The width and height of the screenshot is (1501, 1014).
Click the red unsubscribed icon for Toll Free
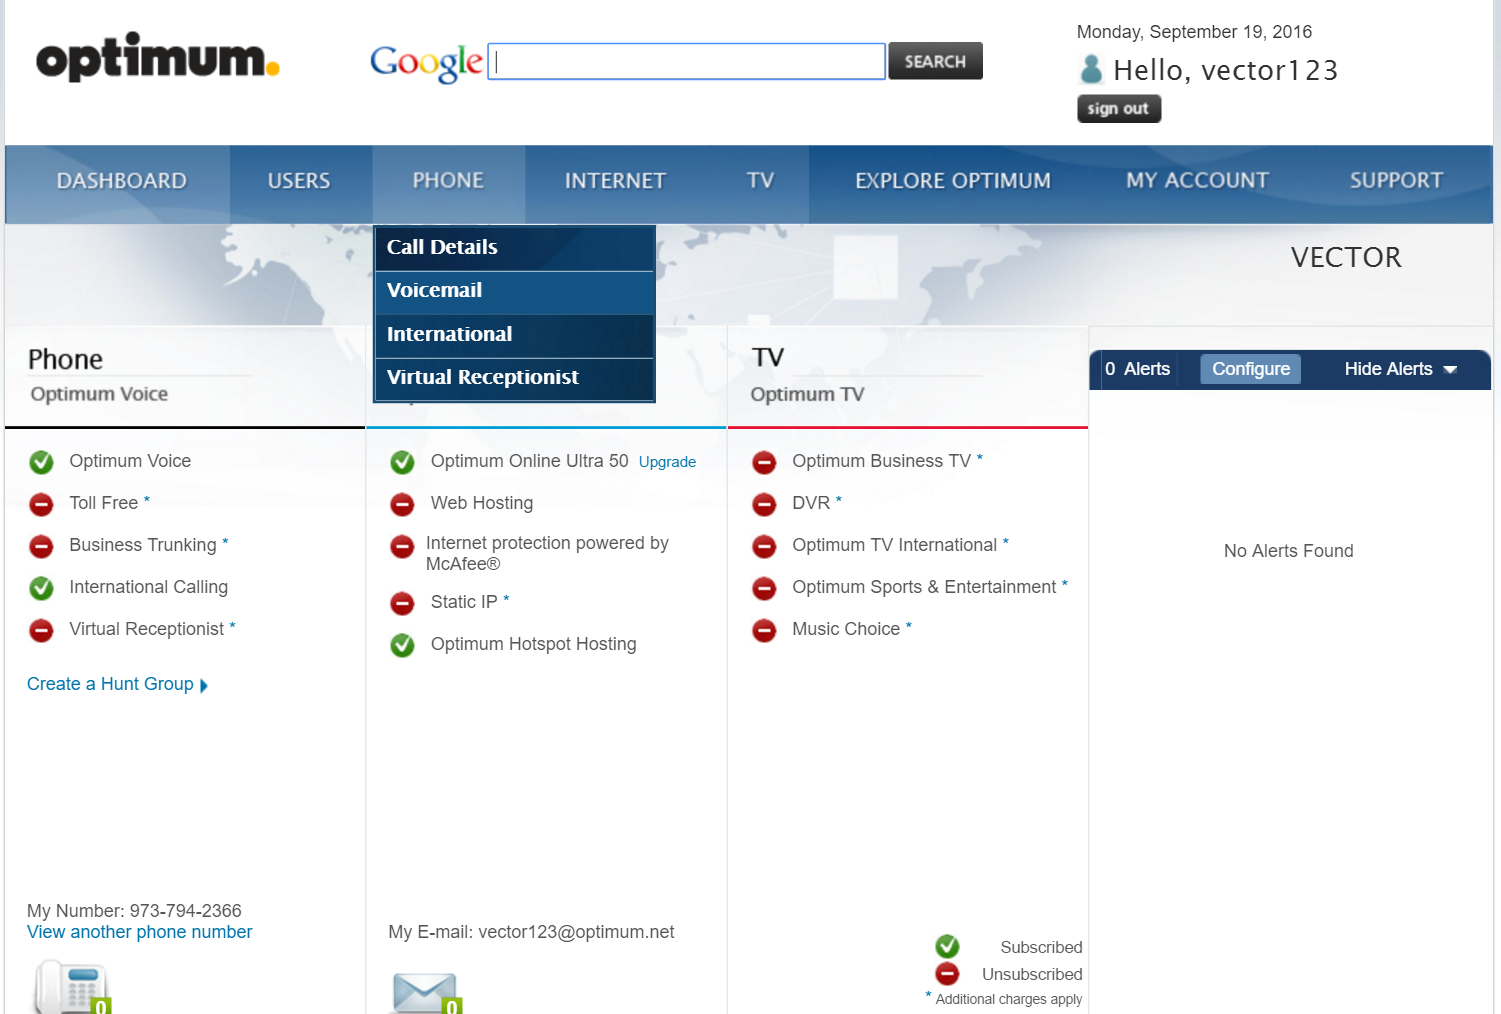(x=41, y=504)
